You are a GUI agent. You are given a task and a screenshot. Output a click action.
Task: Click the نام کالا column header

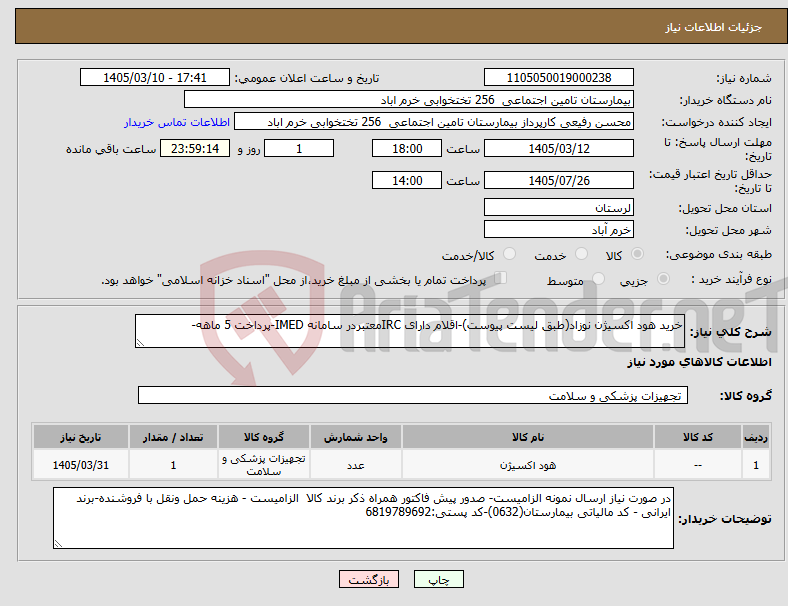point(528,437)
